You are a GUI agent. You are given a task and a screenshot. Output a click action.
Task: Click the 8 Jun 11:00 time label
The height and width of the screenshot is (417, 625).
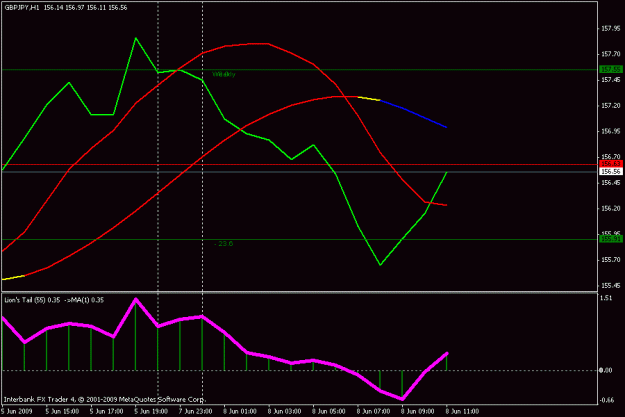[x=462, y=411]
